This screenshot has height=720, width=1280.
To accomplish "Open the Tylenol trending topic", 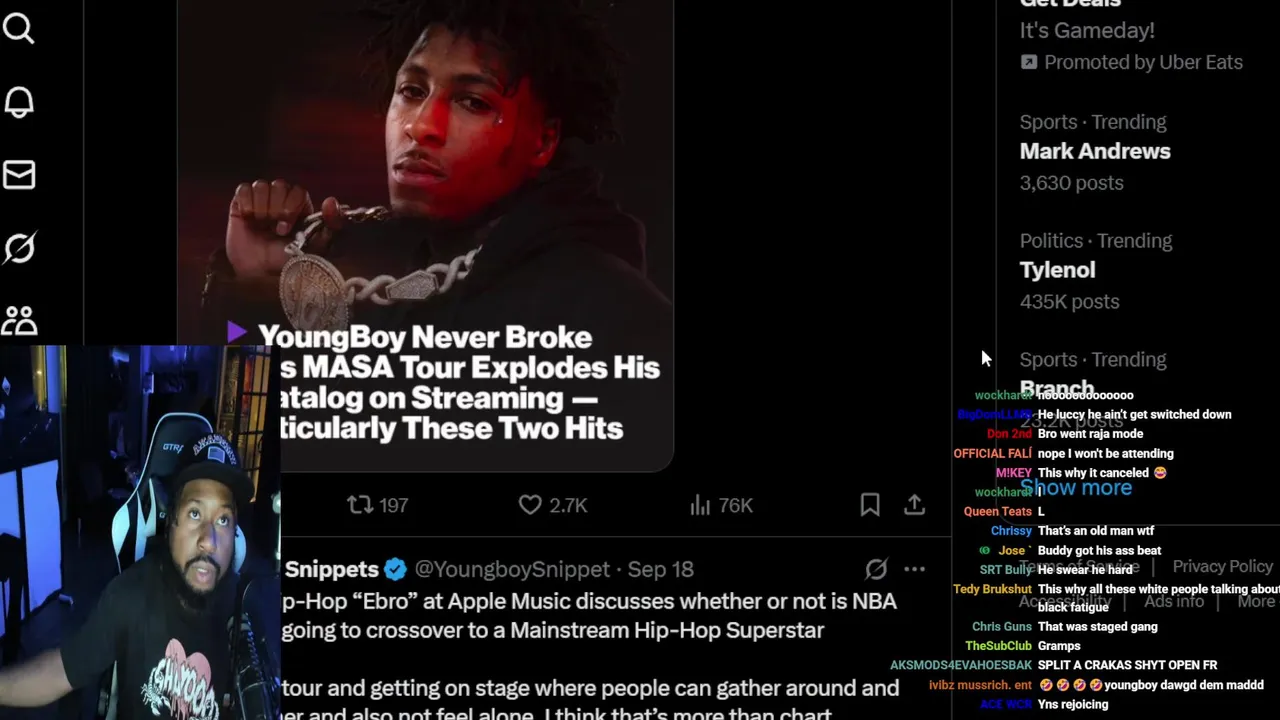I will 1057,270.
